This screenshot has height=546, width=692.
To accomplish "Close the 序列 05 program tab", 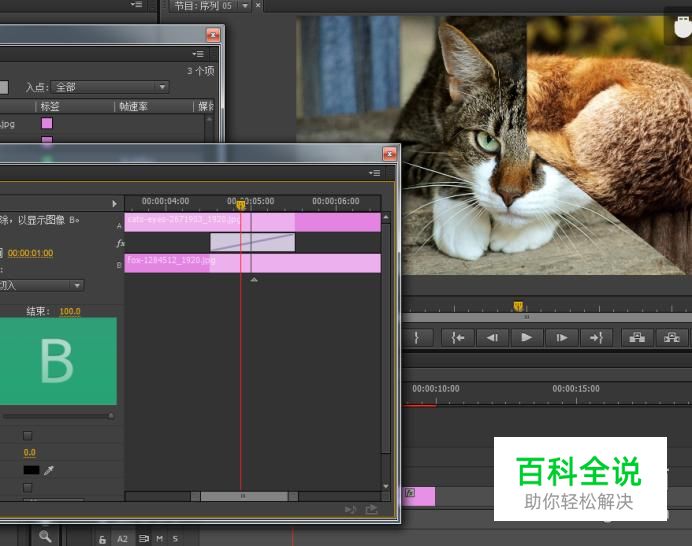I will point(258,5).
